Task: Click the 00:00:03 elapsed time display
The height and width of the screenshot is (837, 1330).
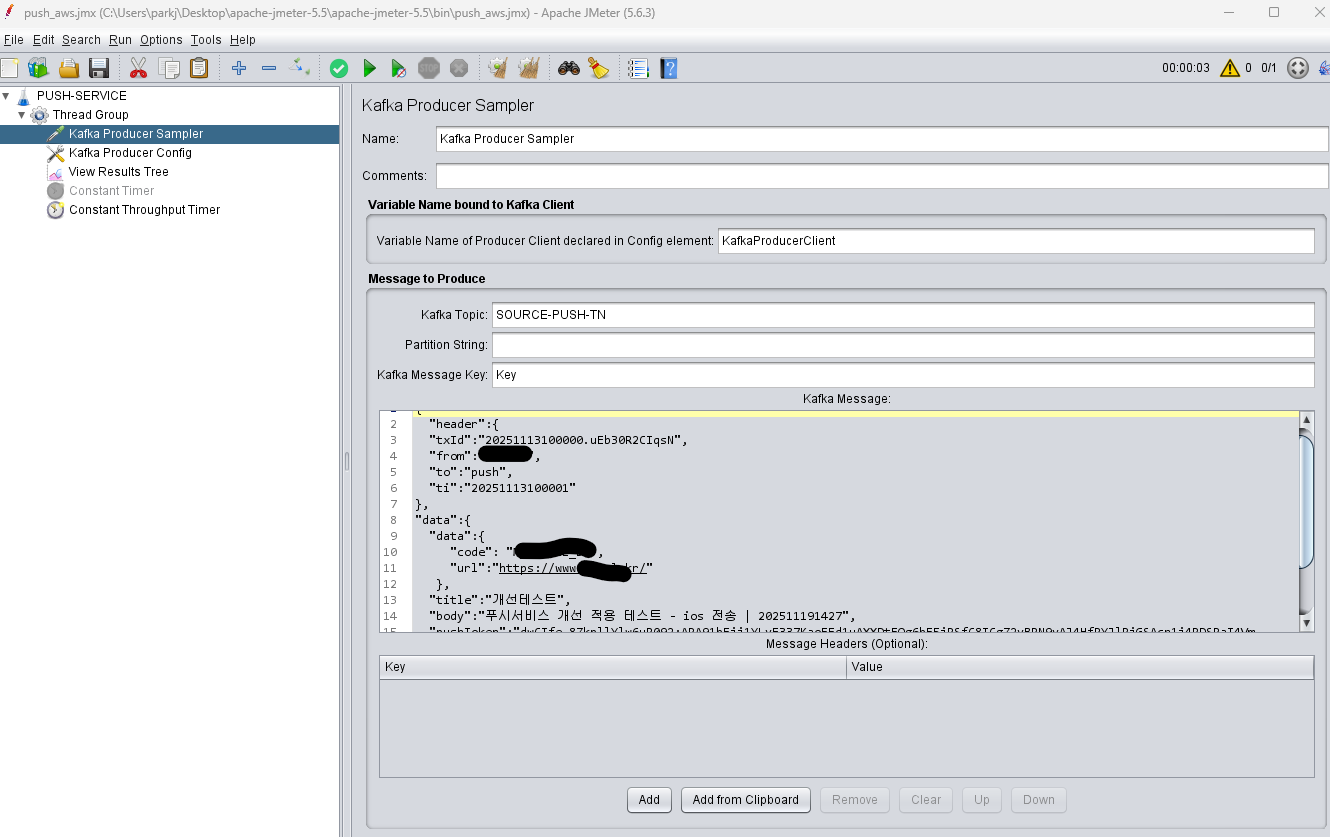Action: (1186, 68)
